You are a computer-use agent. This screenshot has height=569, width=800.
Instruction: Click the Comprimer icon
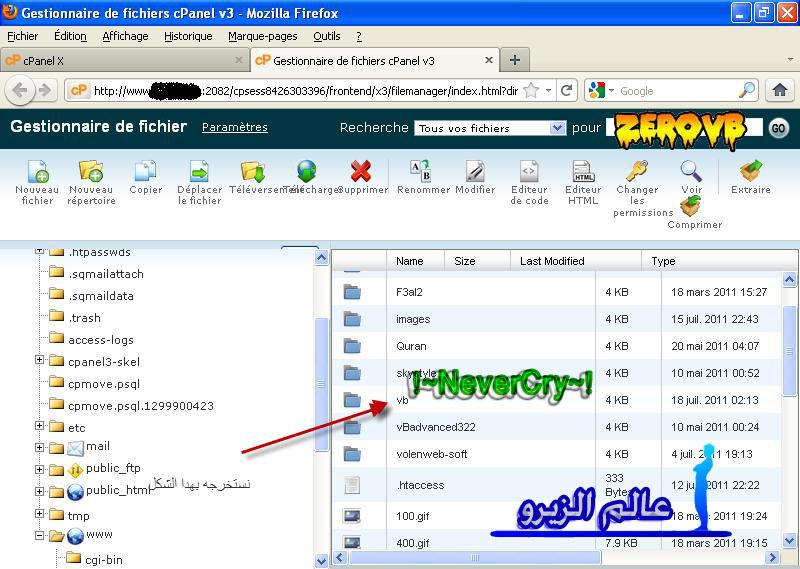click(x=690, y=207)
